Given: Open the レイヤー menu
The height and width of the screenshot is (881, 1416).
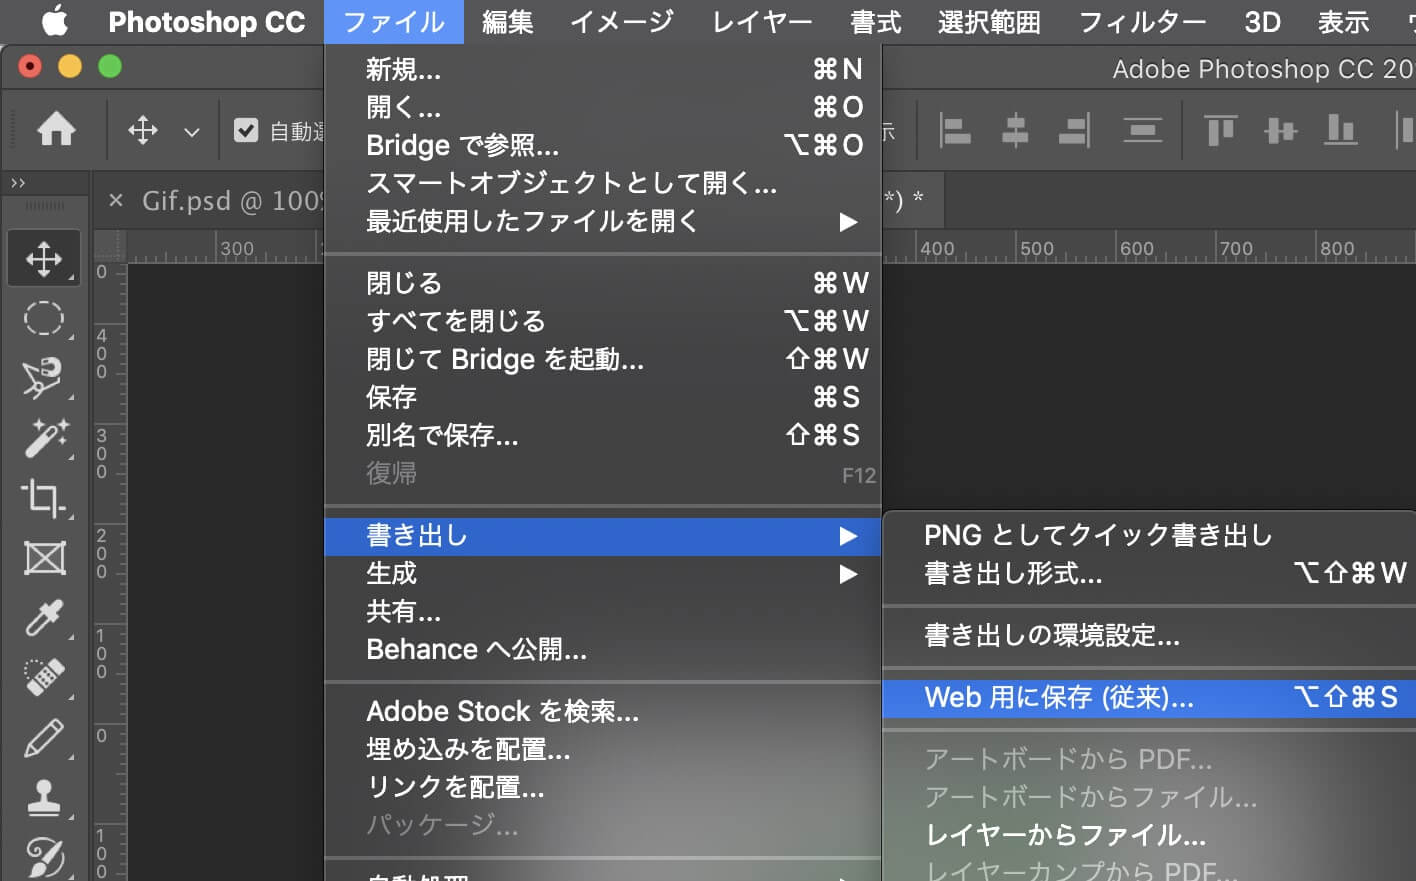Looking at the screenshot, I should pyautogui.click(x=762, y=21).
